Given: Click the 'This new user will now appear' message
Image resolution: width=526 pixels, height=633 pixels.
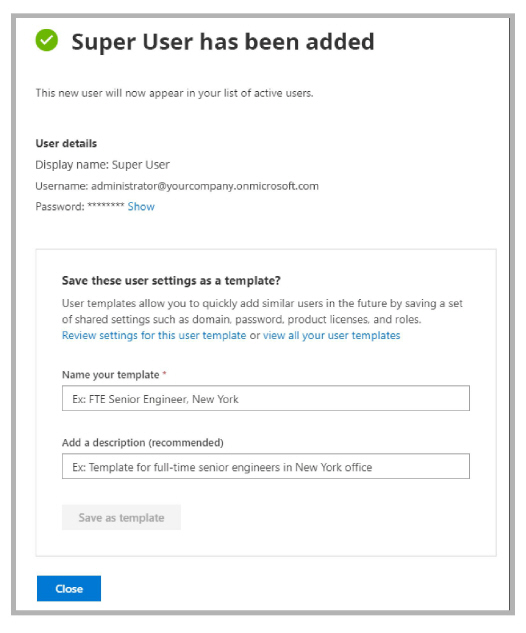Looking at the screenshot, I should tap(174, 93).
